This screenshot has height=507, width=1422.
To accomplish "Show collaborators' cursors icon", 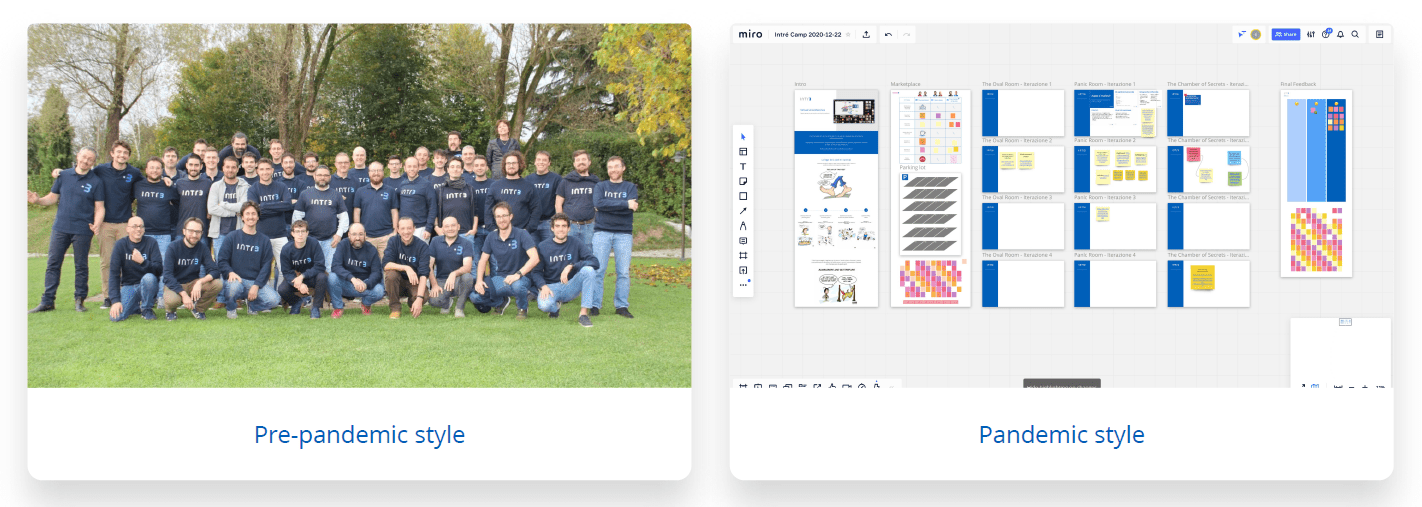I will coord(1242,34).
